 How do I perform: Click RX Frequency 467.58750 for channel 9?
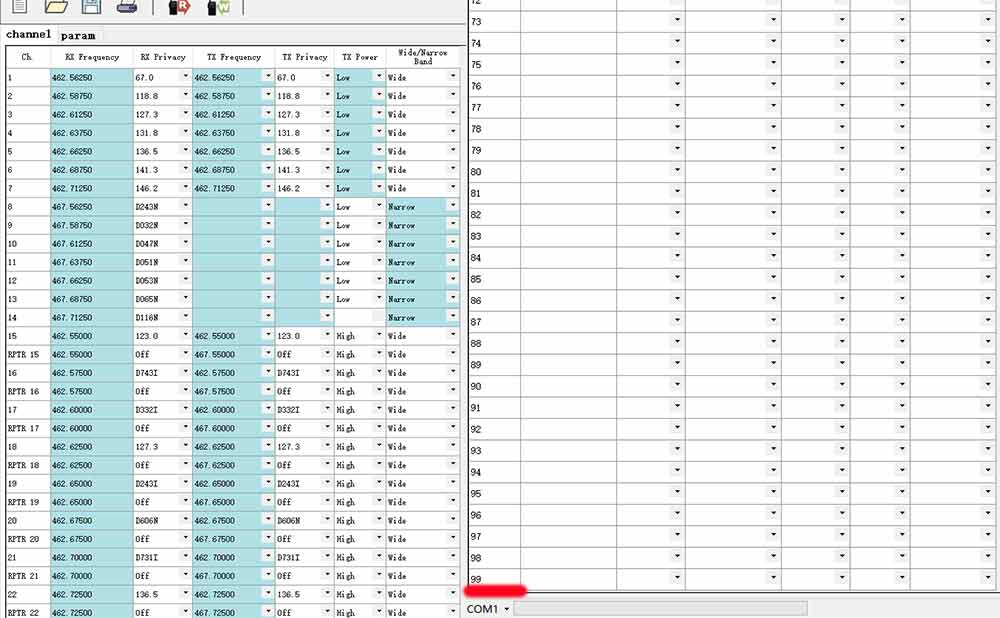(x=92, y=225)
